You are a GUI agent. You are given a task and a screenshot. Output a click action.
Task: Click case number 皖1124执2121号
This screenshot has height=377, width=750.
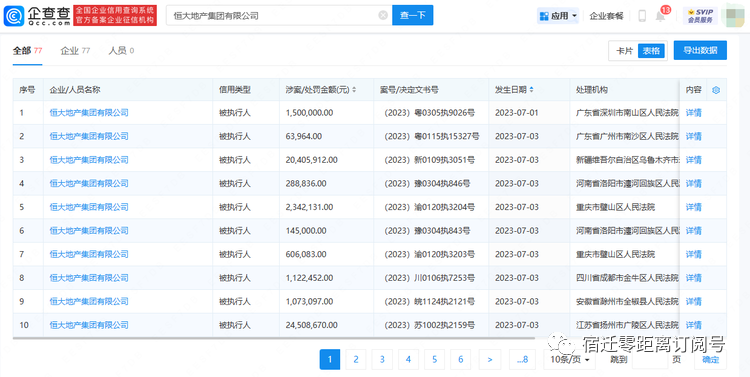coord(443,301)
